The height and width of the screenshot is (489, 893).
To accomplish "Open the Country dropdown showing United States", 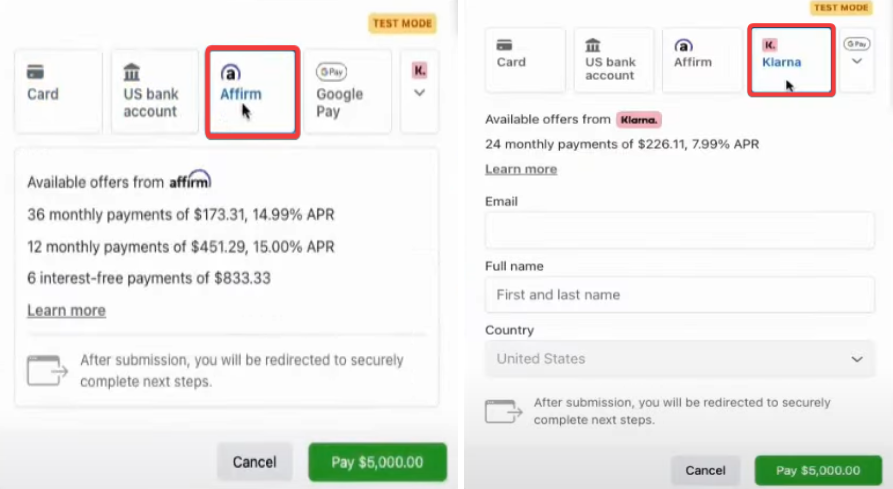I will [x=680, y=359].
